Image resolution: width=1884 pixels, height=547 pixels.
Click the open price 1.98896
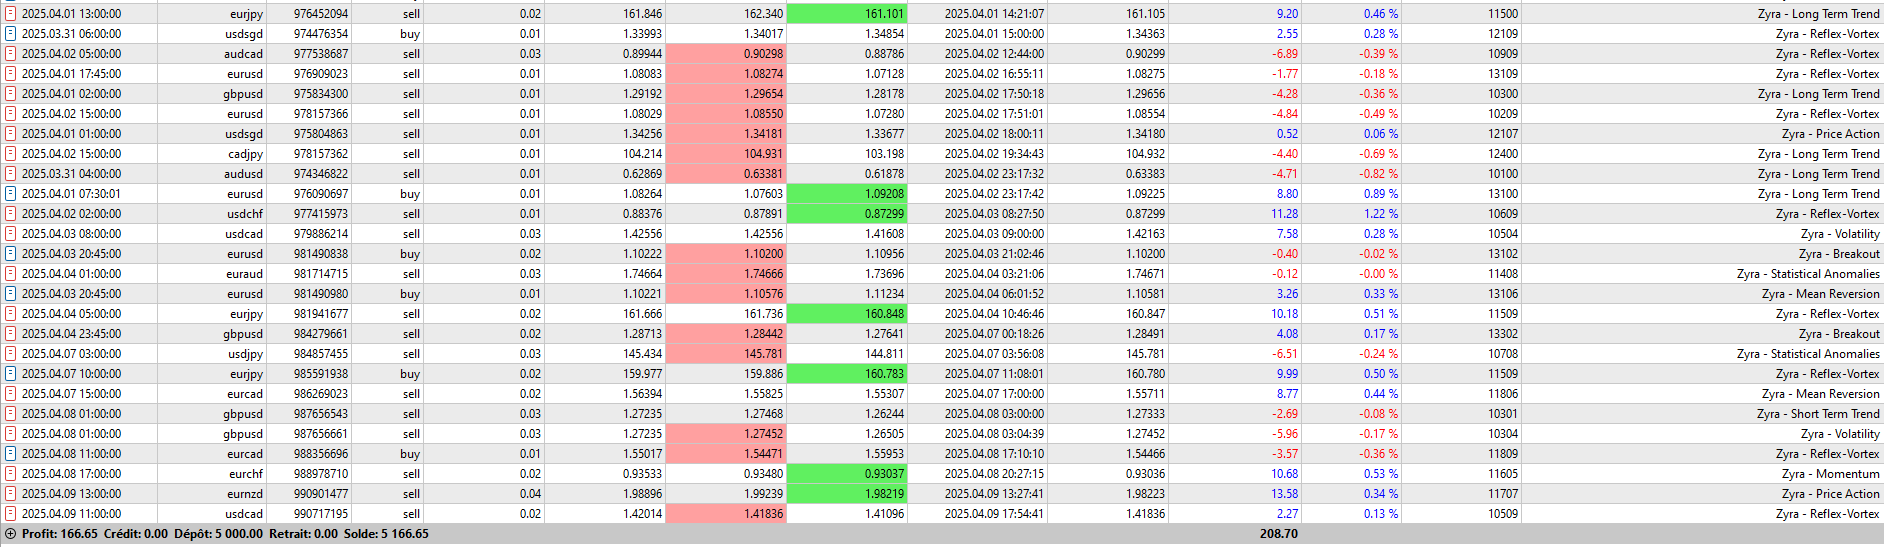(642, 494)
